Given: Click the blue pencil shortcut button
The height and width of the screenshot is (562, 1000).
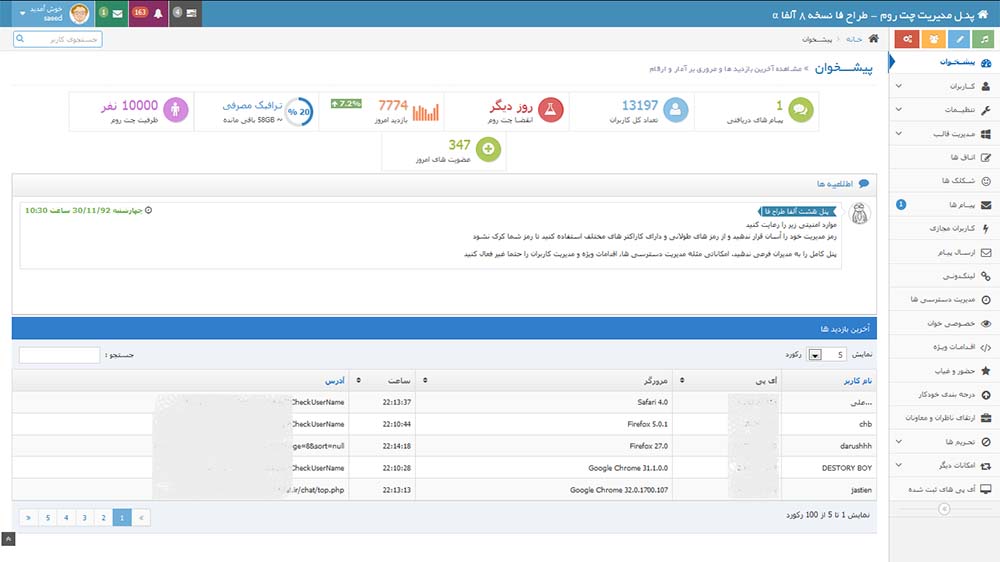Looking at the screenshot, I should point(959,39).
